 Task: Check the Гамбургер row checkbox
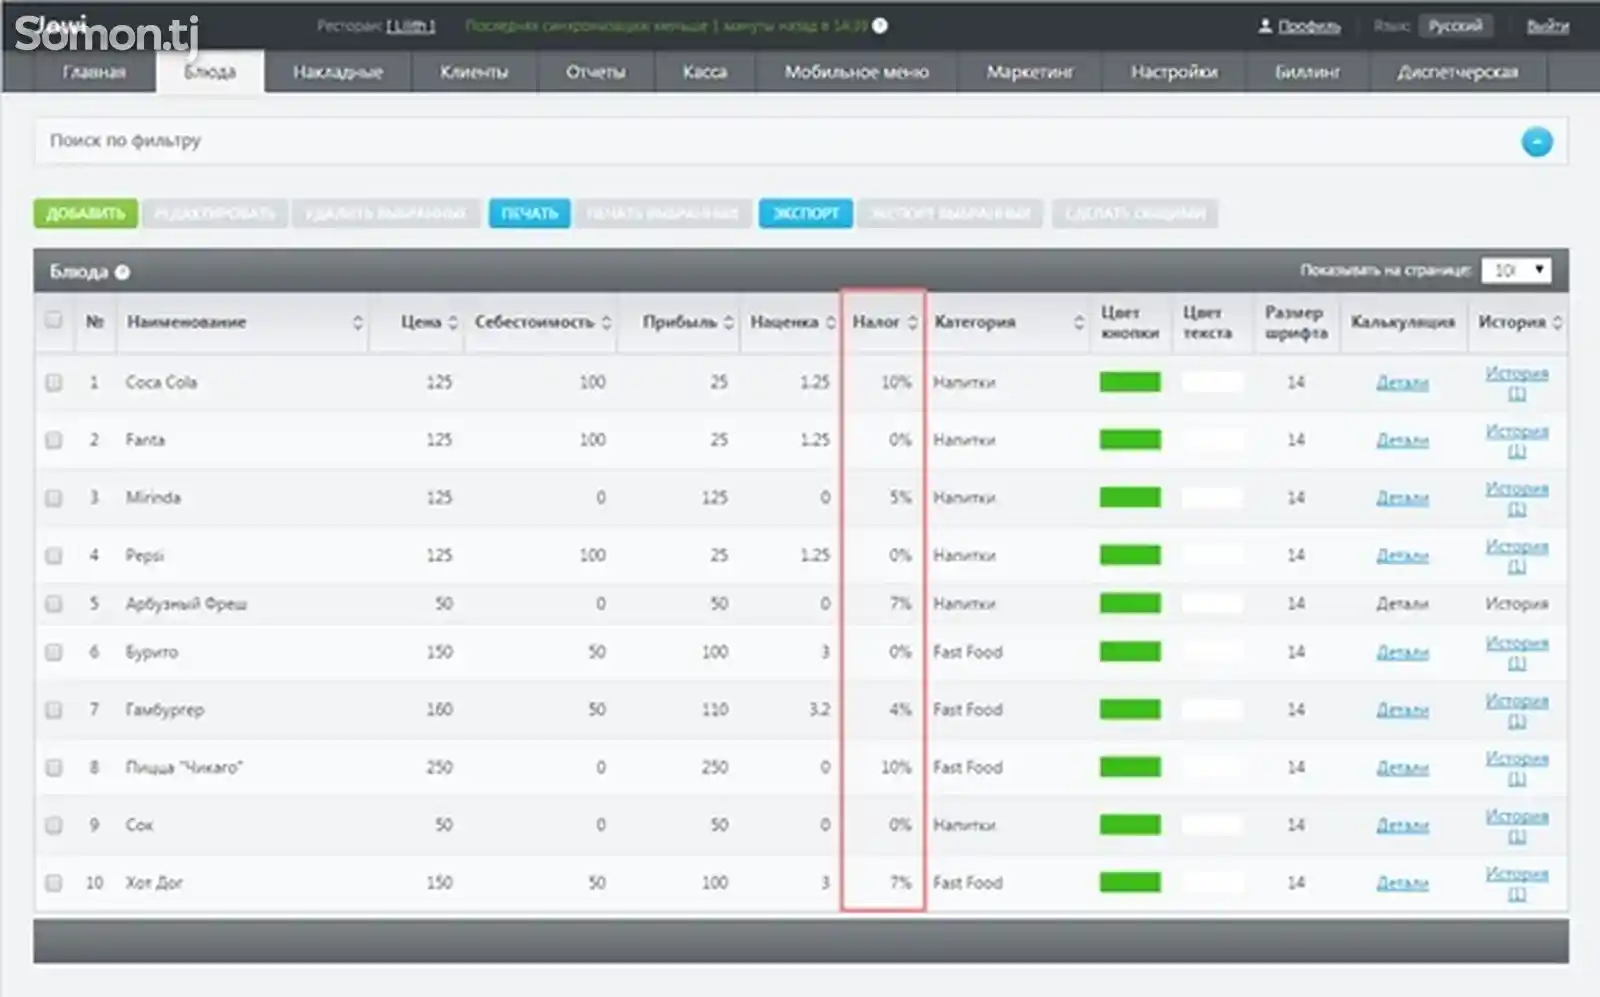[x=53, y=710]
